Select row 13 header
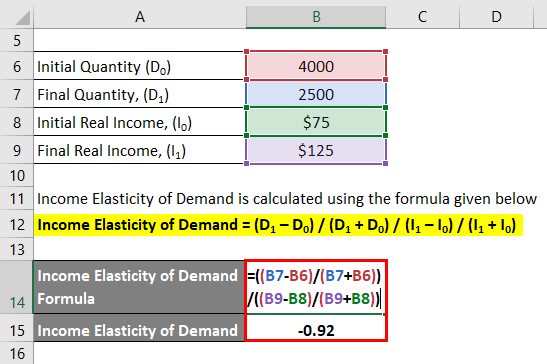The height and width of the screenshot is (364, 547). coord(17,250)
